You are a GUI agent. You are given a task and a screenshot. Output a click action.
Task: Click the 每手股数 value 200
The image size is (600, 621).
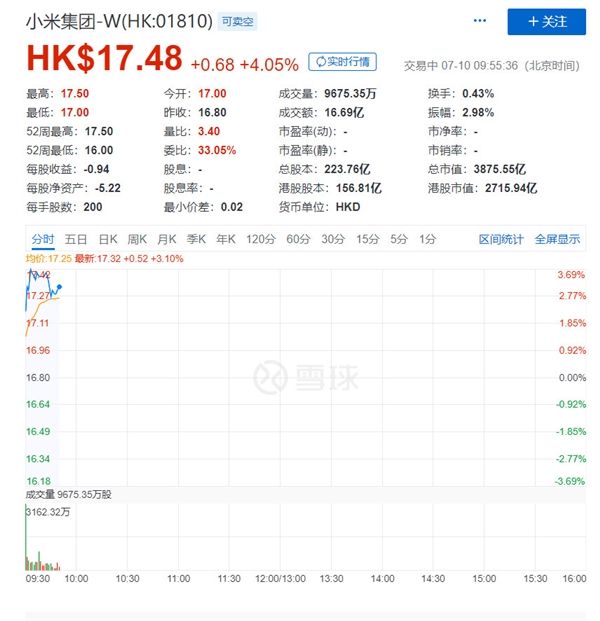pos(93,207)
